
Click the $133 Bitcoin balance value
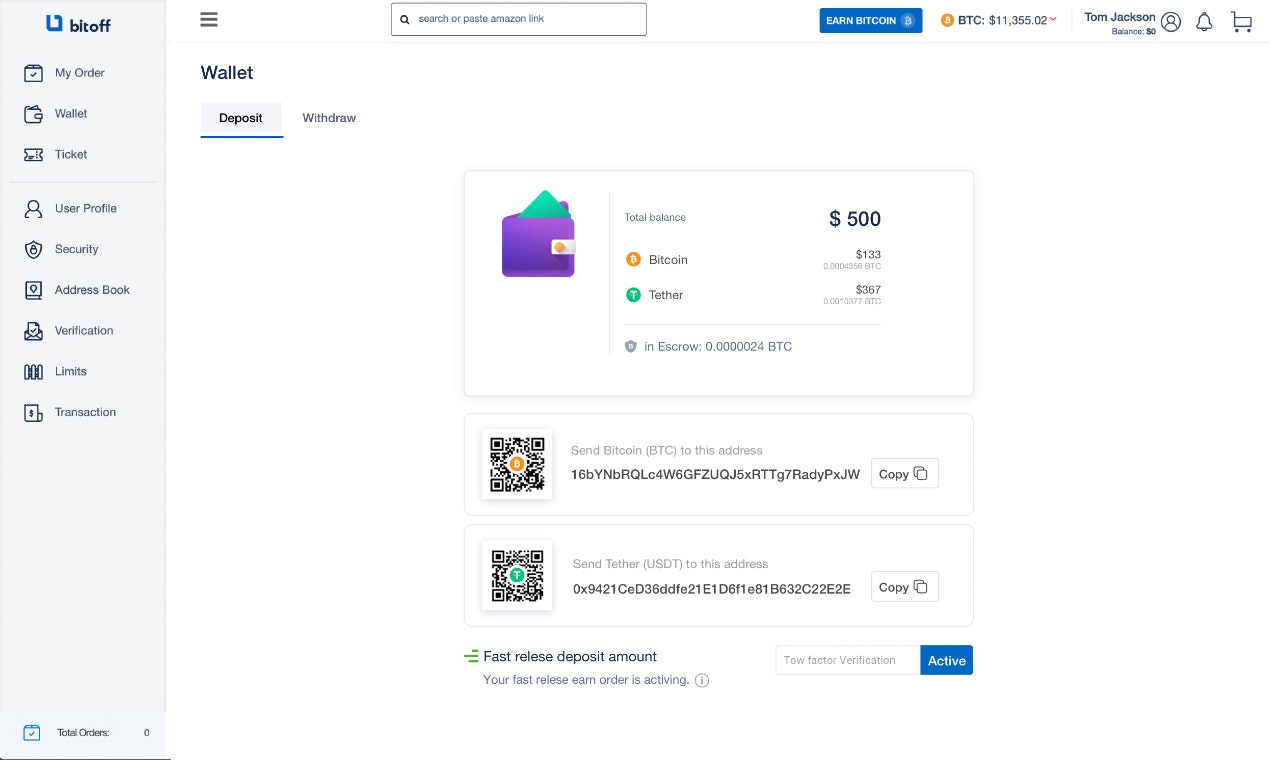pos(868,255)
